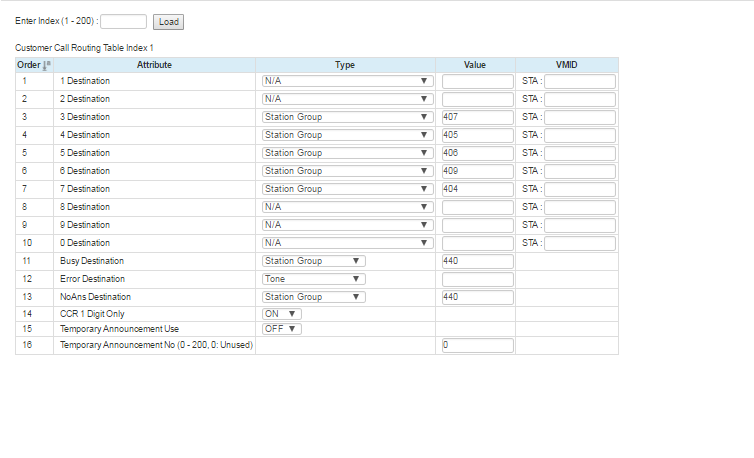Open the 7 Destination Type dropdown
The width and height of the screenshot is (754, 458).
coord(346,189)
